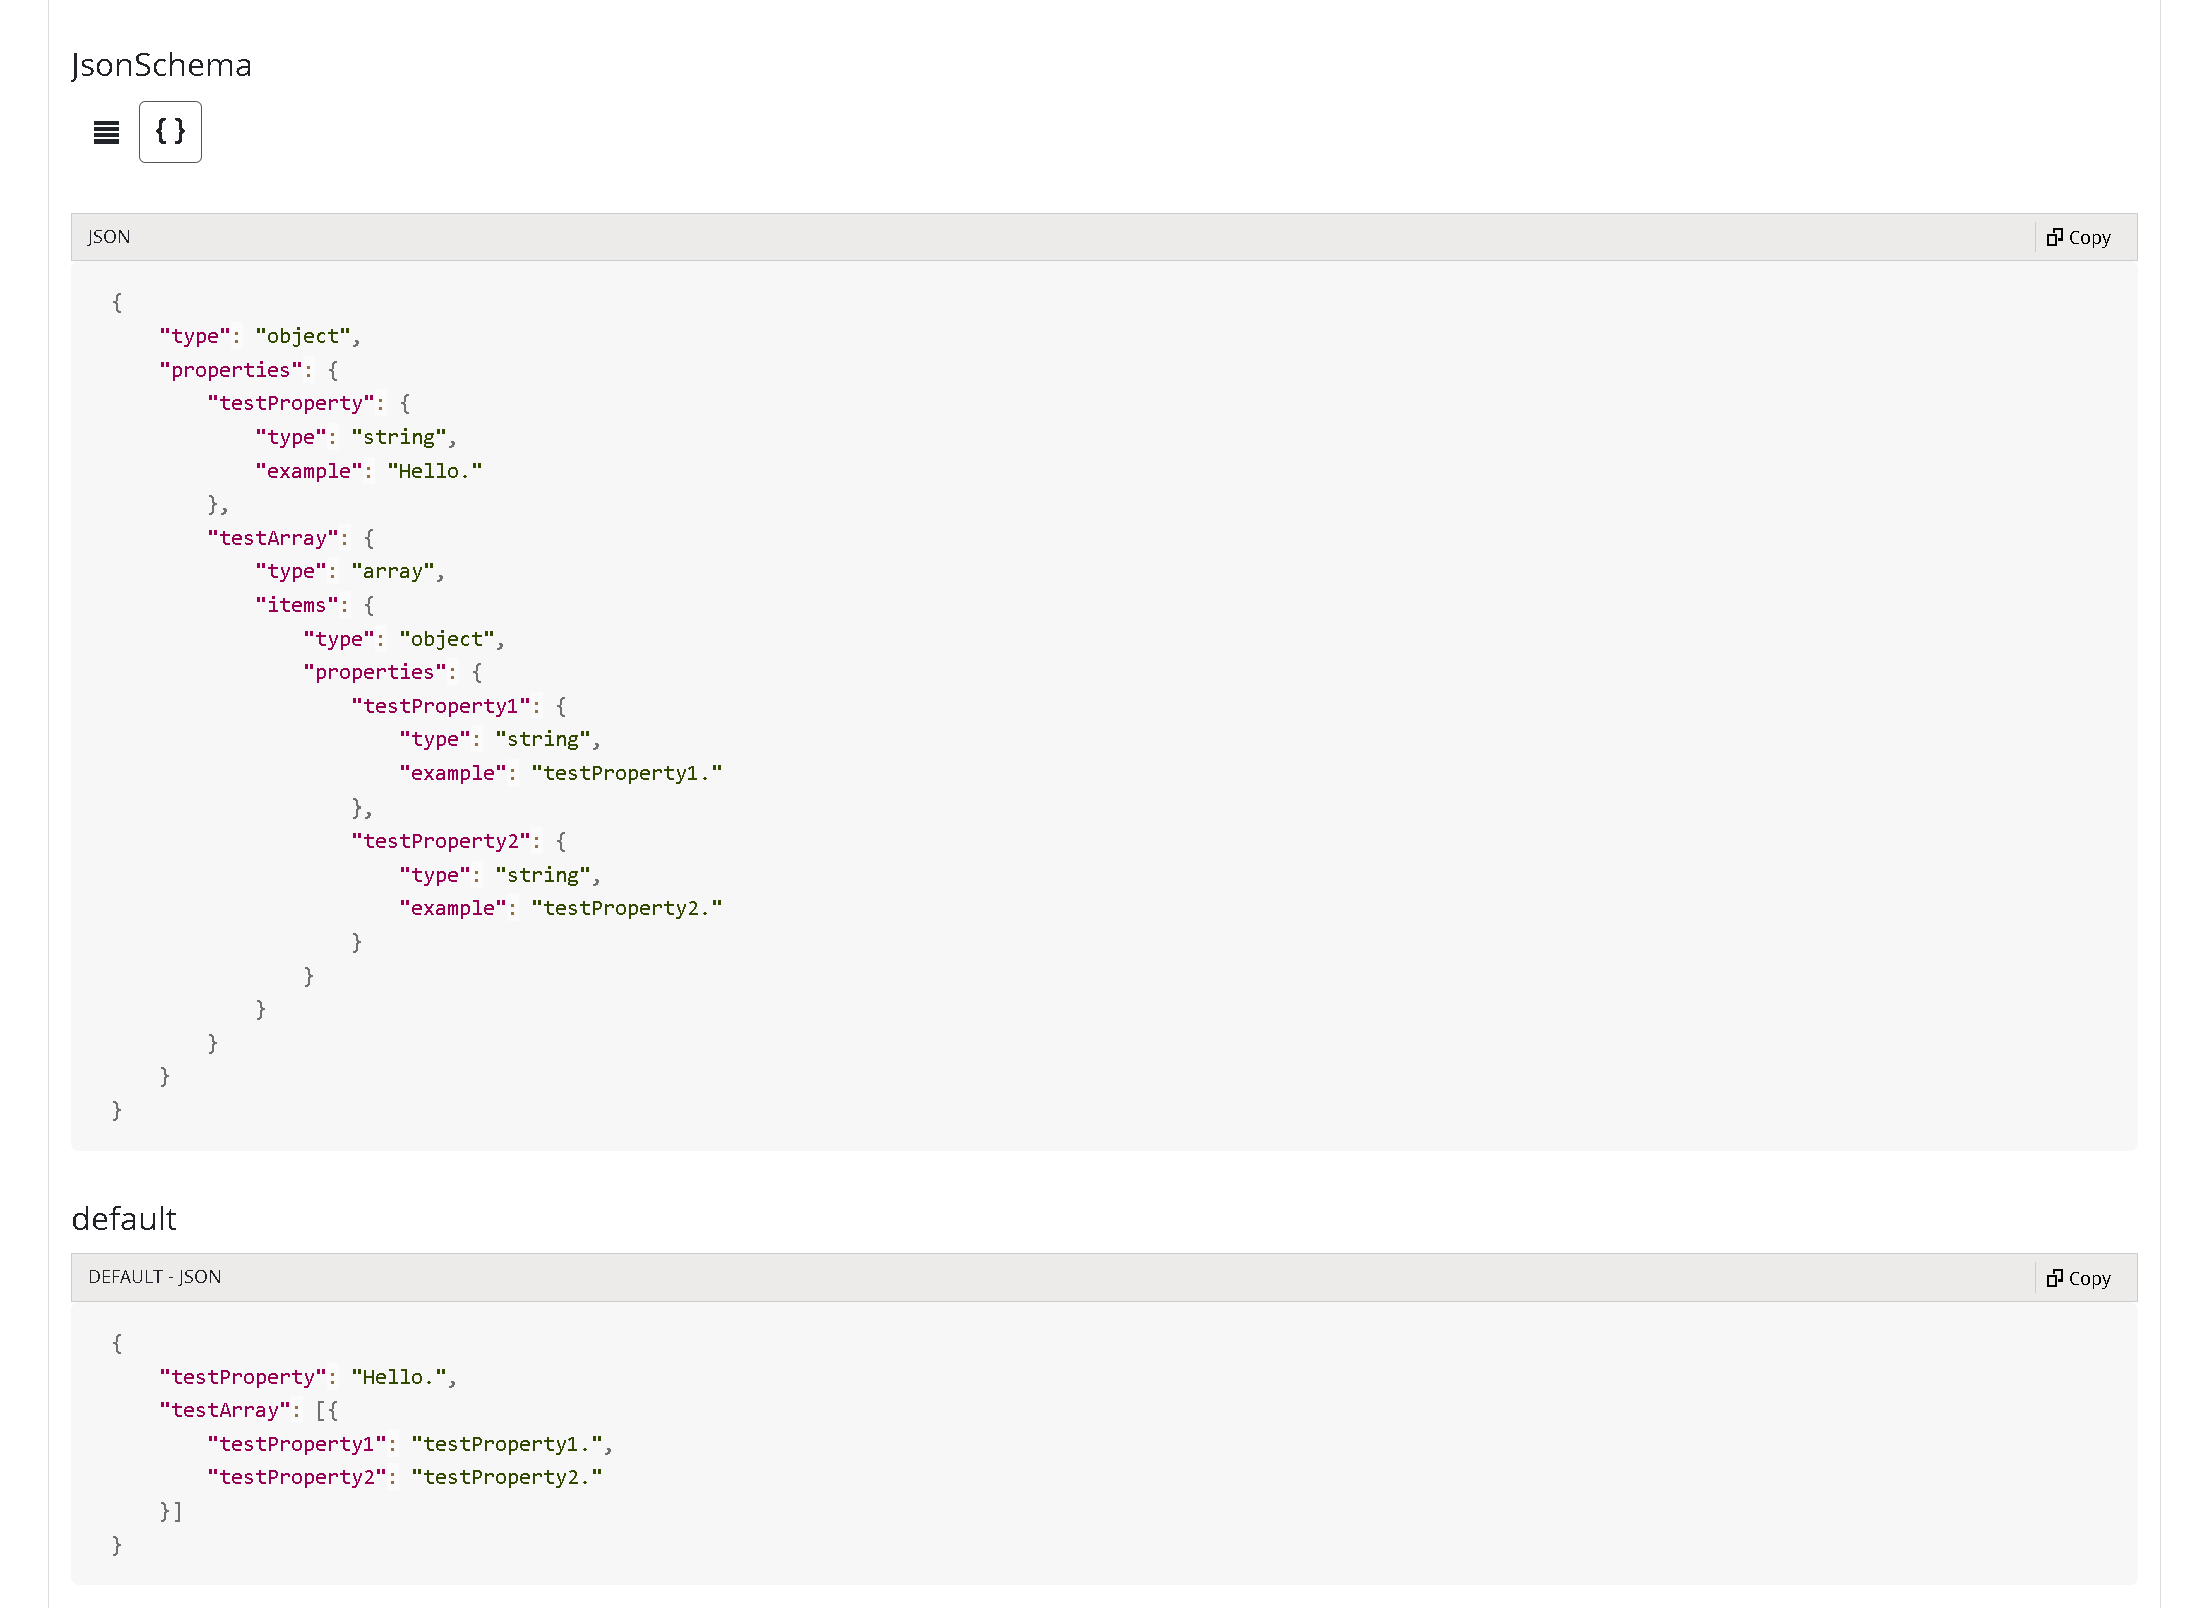Copy the JSON schema code block
The height and width of the screenshot is (1608, 2186).
(x=2079, y=237)
